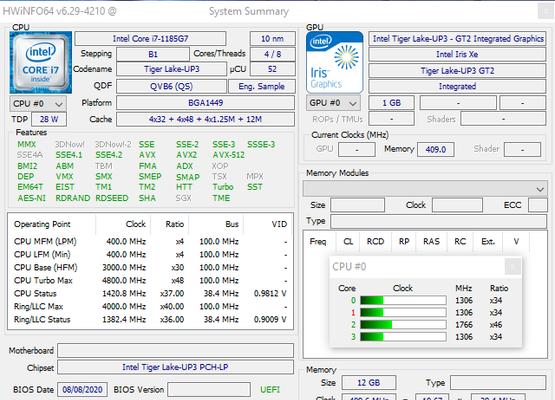Click the system Memory Type field
Viewport: 555px width, 400px height.
pyautogui.click(x=498, y=383)
